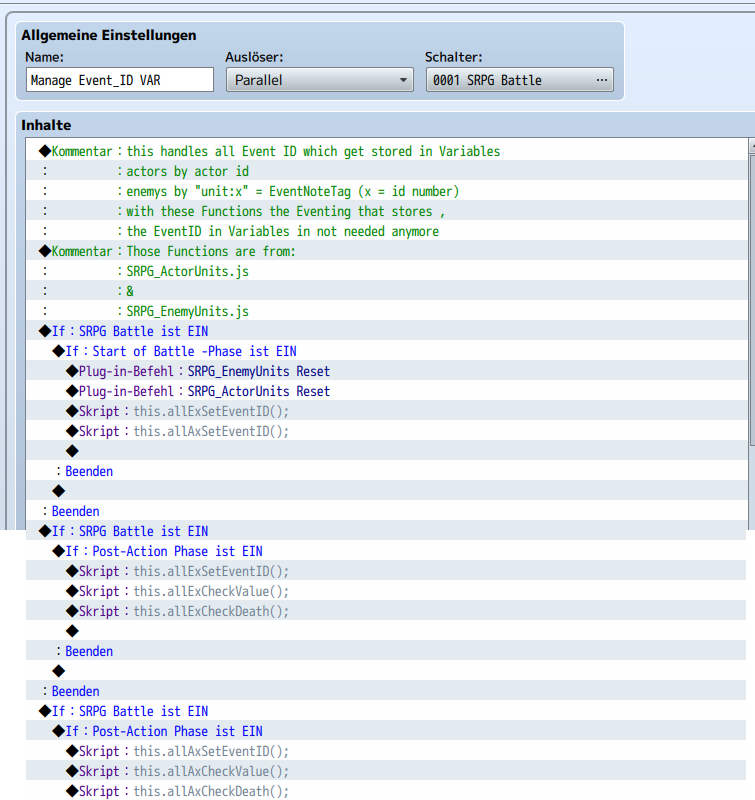Select the line 'SRPG_ActorUnits.js'
Viewport: 755px width, 800px height.
(x=387, y=270)
